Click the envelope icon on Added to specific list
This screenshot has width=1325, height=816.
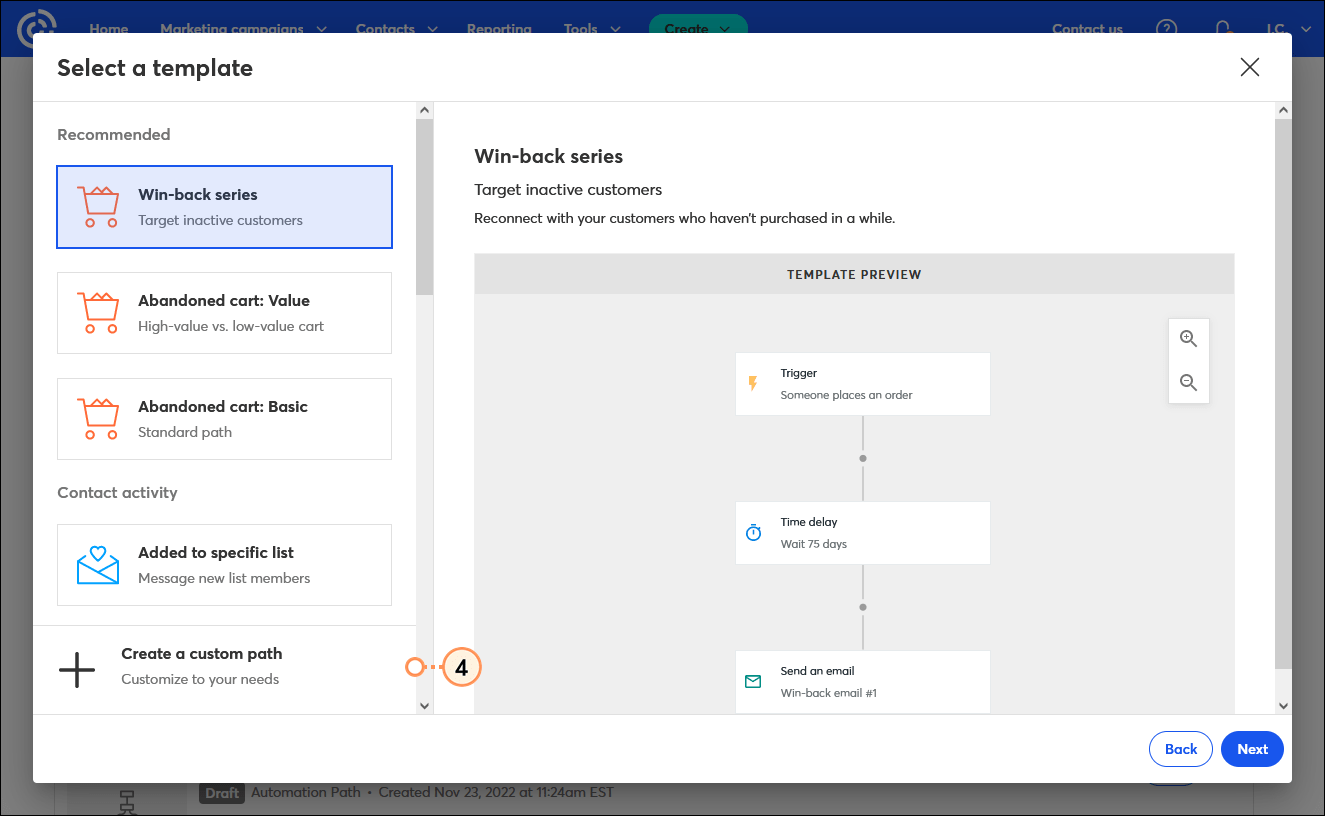tap(97, 564)
